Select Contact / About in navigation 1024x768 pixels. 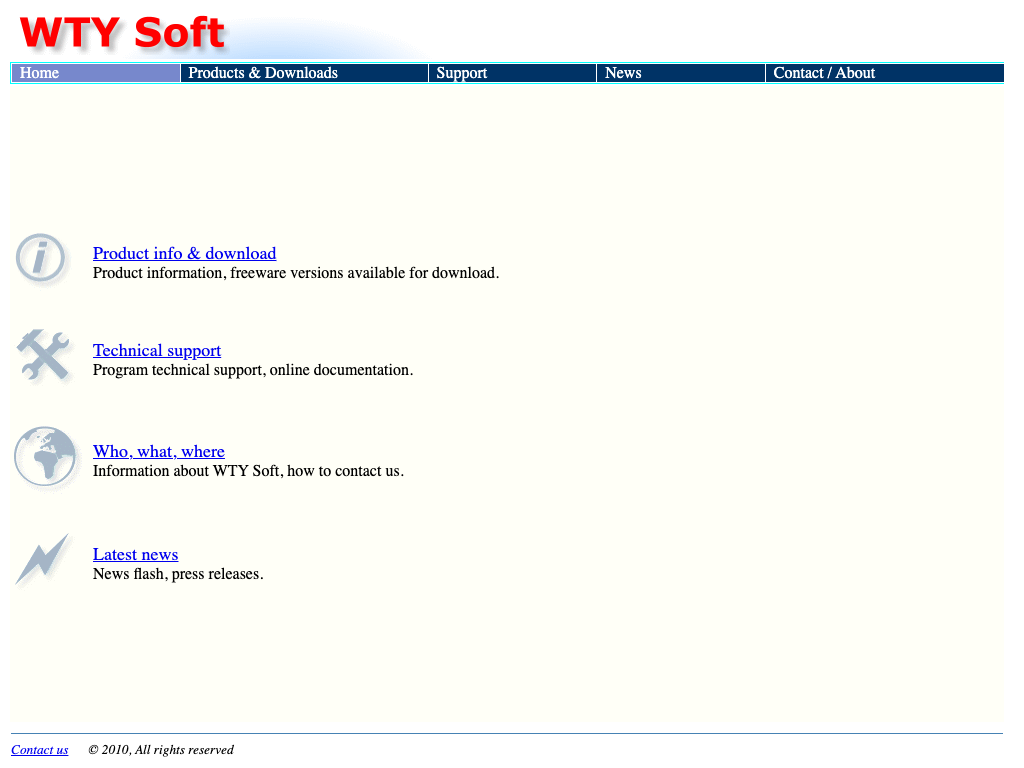point(885,73)
